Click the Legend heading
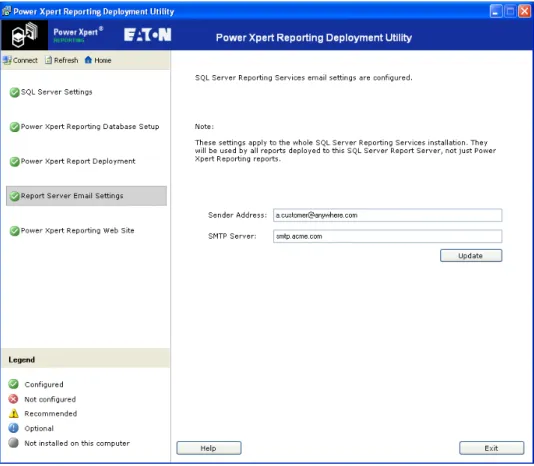 pos(22,360)
